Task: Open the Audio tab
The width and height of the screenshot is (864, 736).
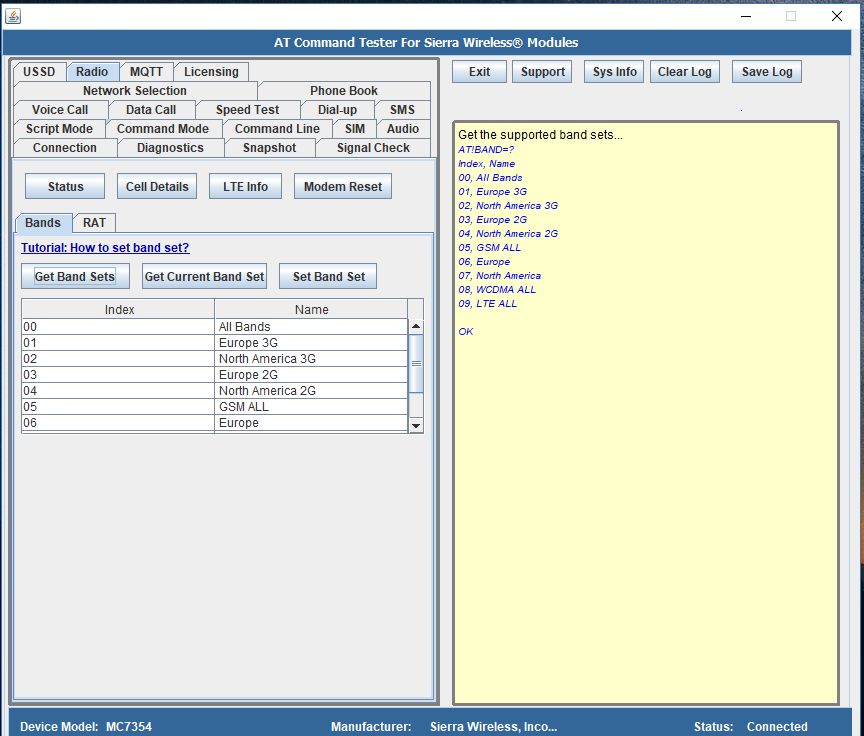Action: click(403, 128)
